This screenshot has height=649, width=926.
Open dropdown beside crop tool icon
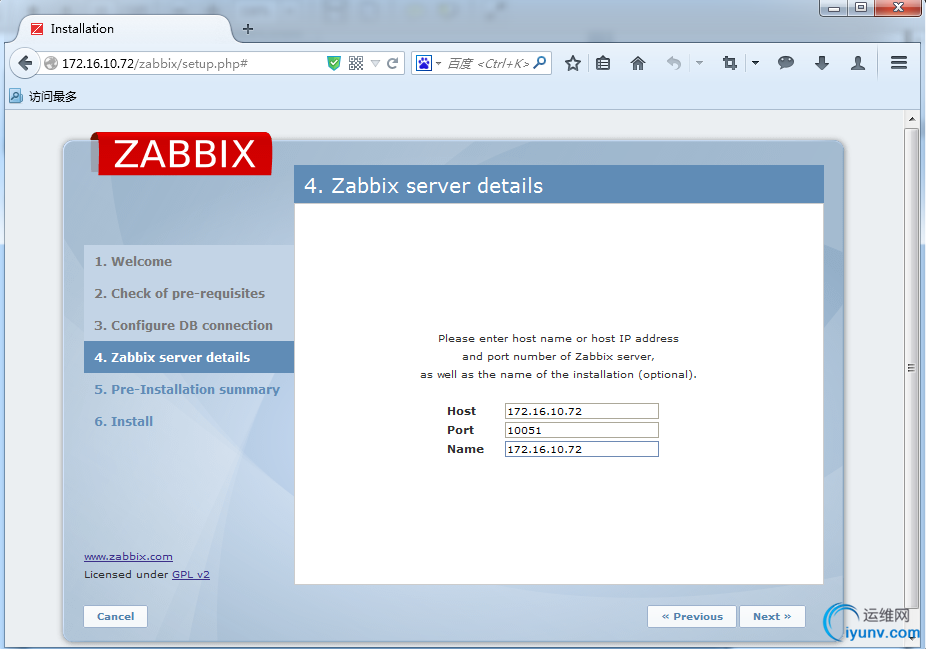755,63
